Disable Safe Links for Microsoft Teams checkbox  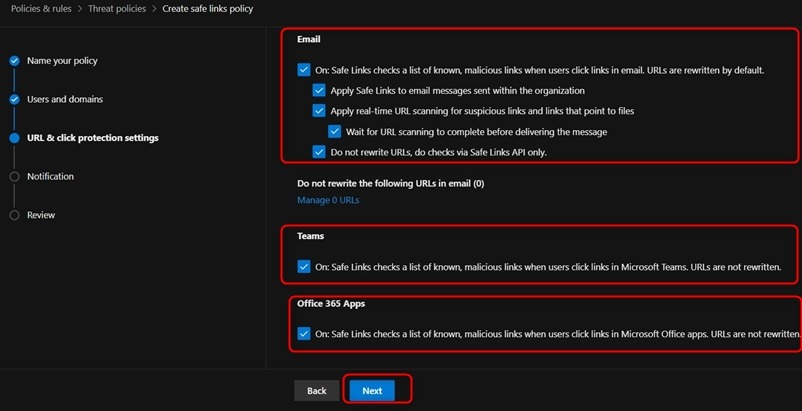pos(304,266)
